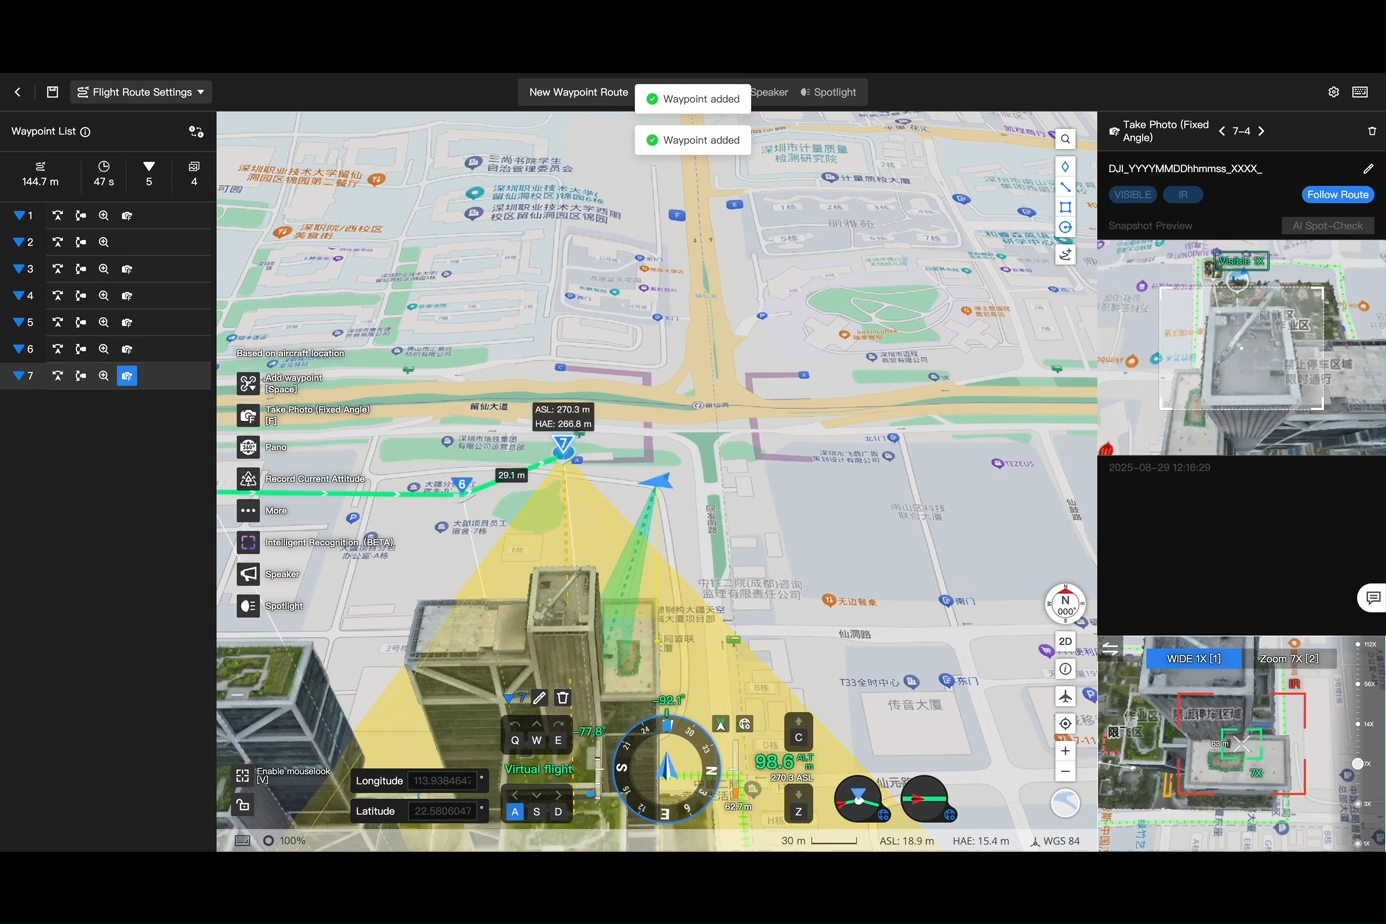Screen dimensions: 1386x924
Task: Click the Record Current Attitude icon
Action: [248, 479]
